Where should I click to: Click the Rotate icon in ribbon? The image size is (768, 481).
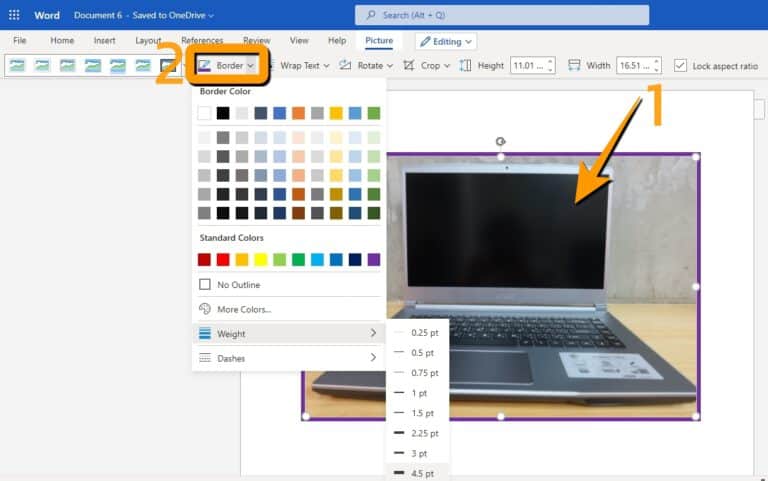click(x=345, y=65)
